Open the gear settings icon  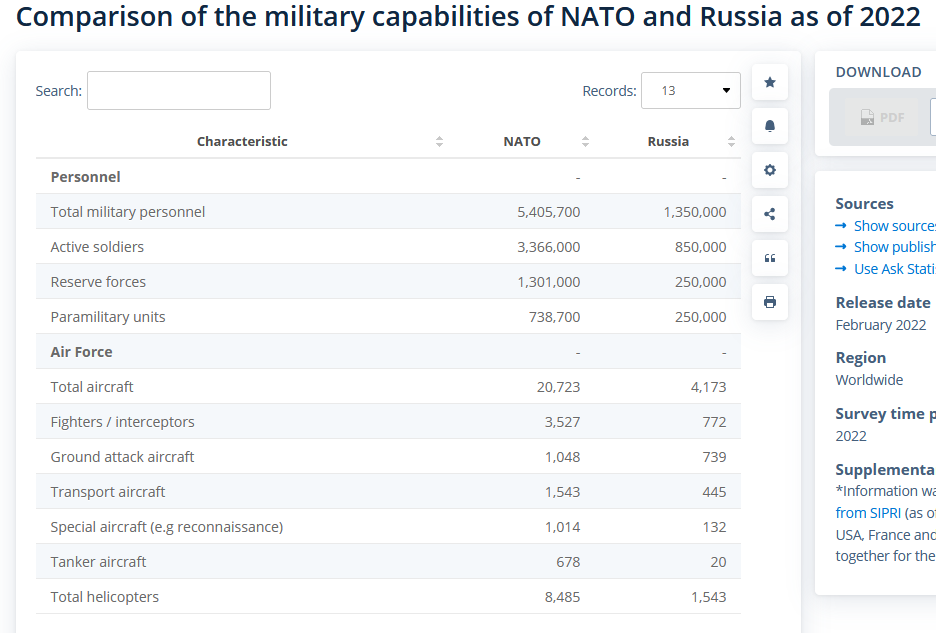pos(770,170)
